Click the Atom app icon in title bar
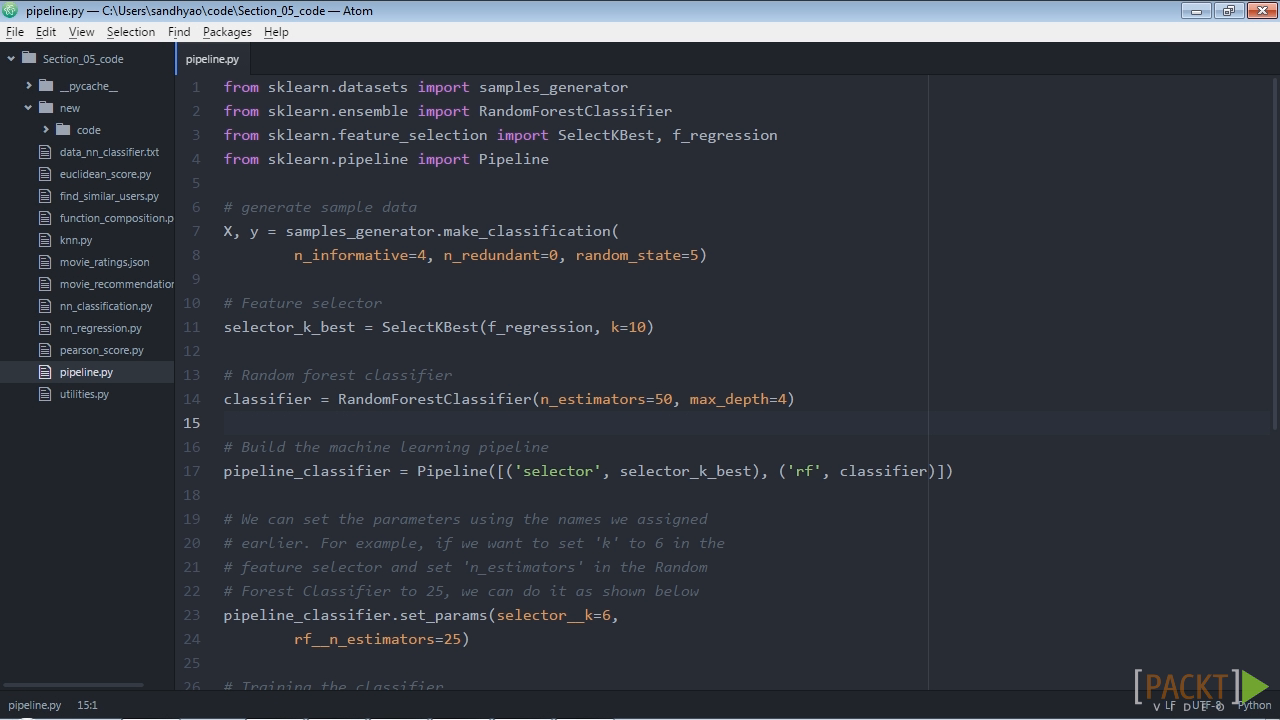Viewport: 1280px width, 720px height. 10,10
